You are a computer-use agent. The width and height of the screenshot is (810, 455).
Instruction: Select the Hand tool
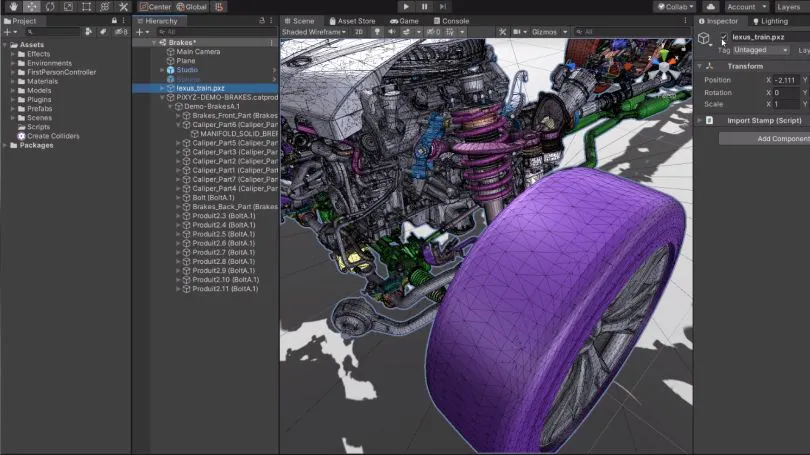(x=13, y=7)
